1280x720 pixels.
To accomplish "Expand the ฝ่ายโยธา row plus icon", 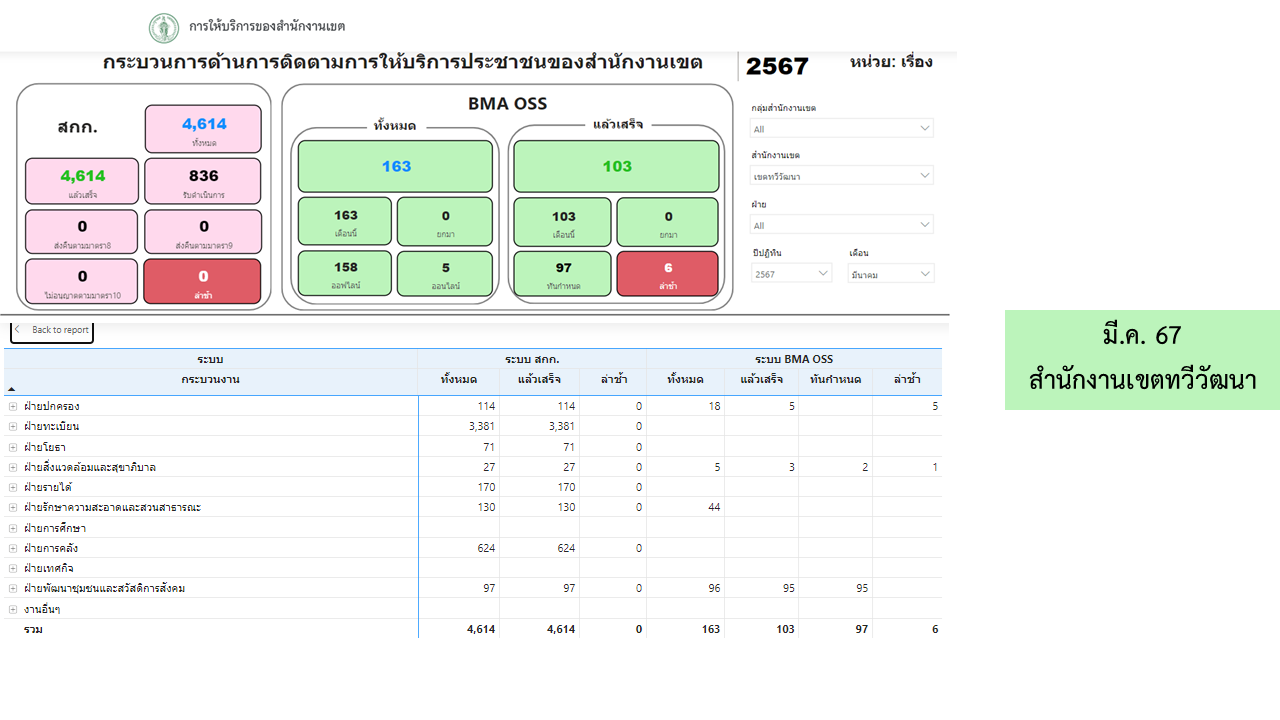I will 13,447.
